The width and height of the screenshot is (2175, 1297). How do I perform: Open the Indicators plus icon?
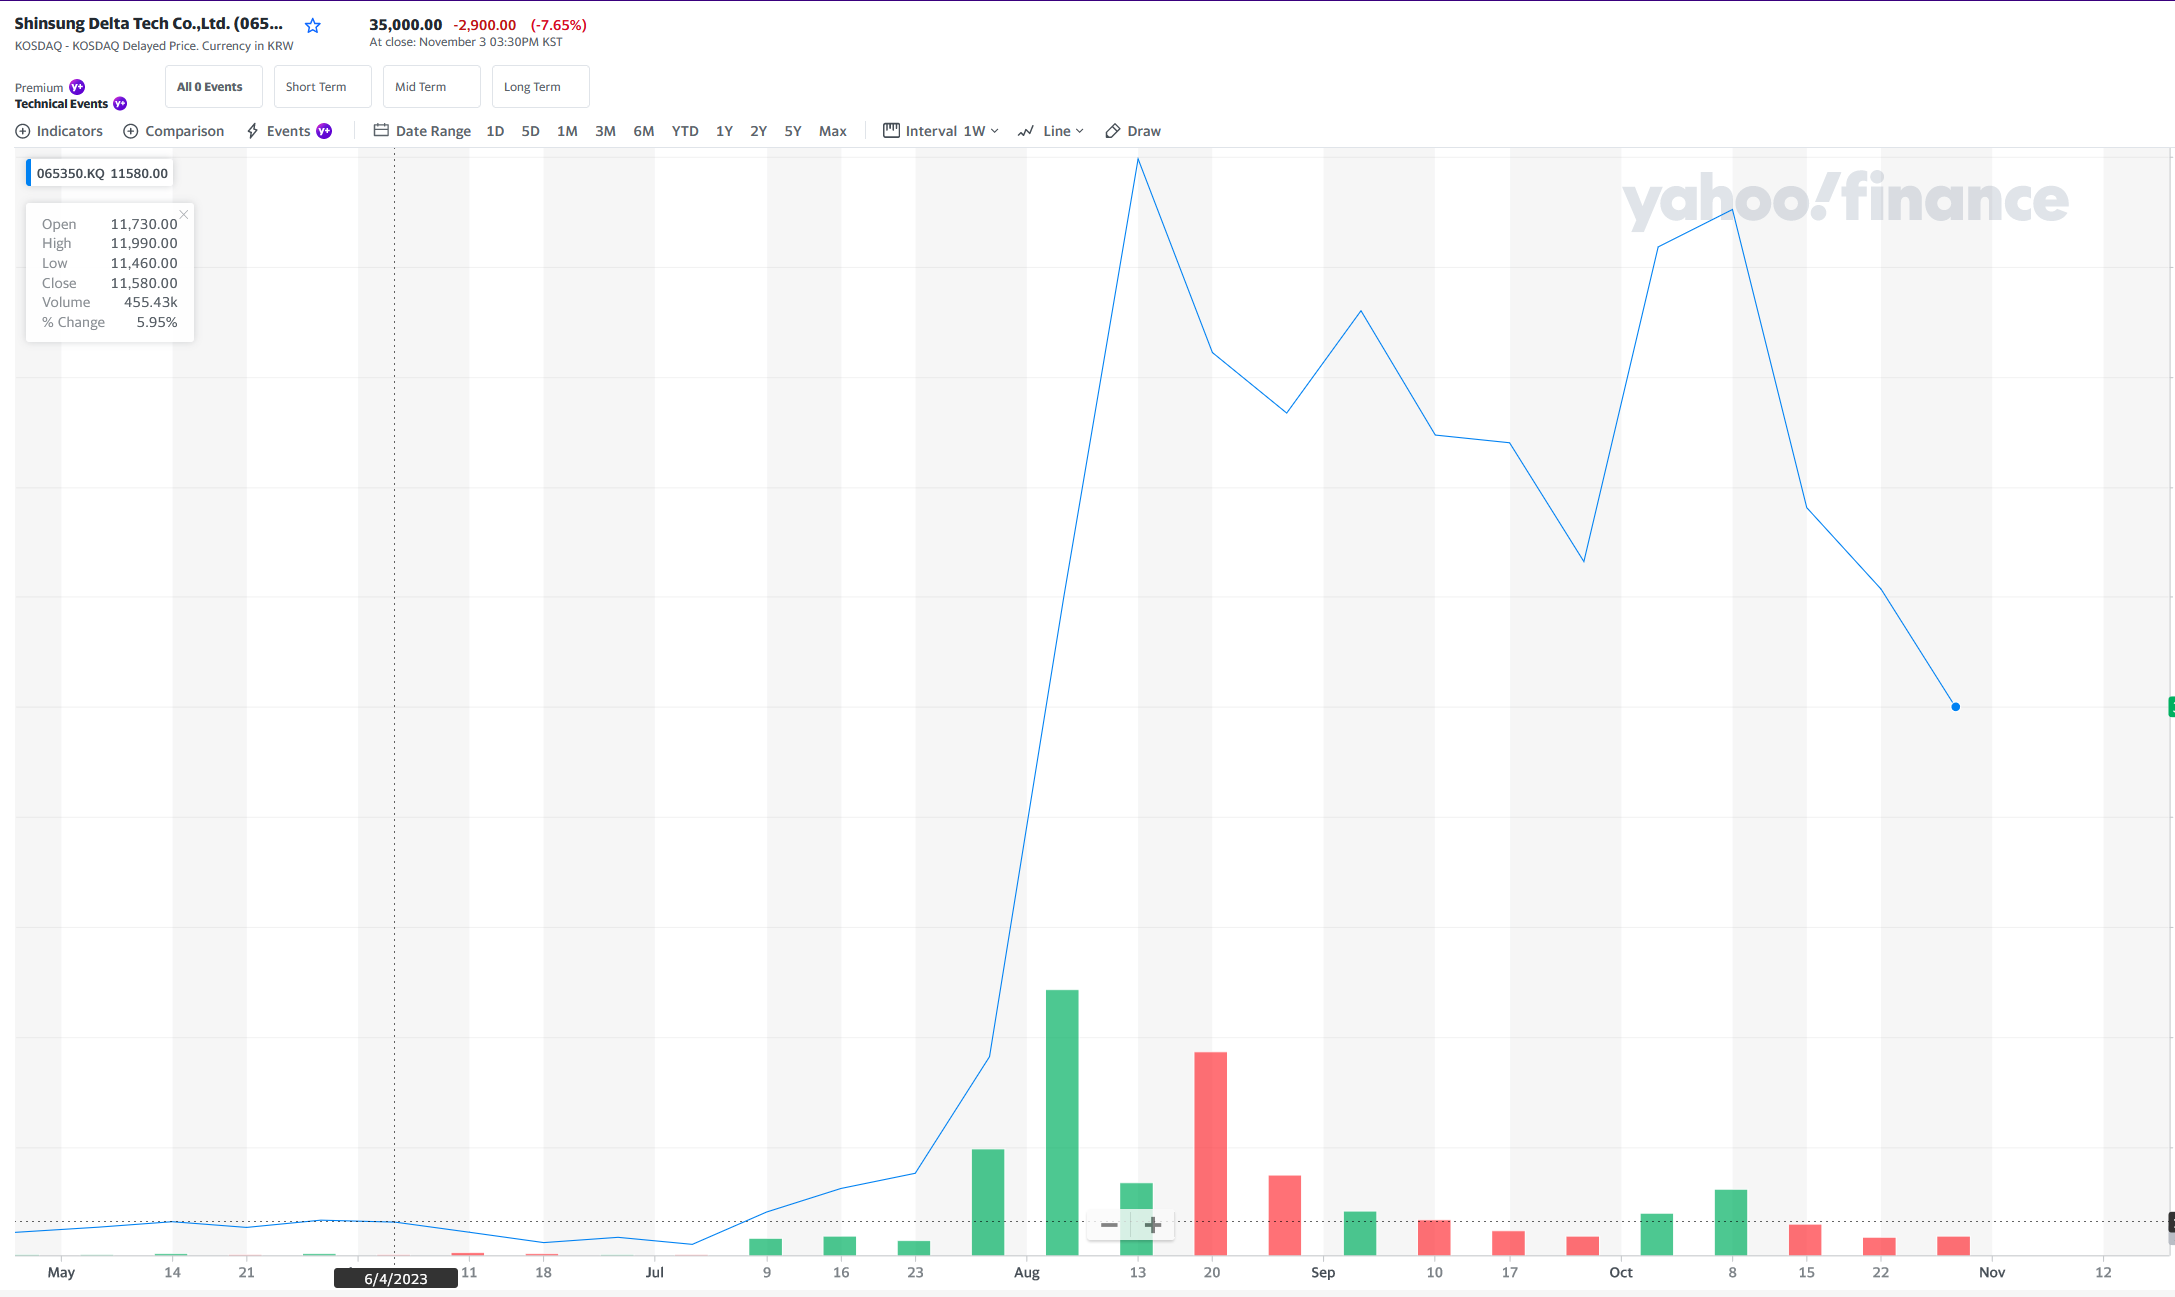pos(23,131)
